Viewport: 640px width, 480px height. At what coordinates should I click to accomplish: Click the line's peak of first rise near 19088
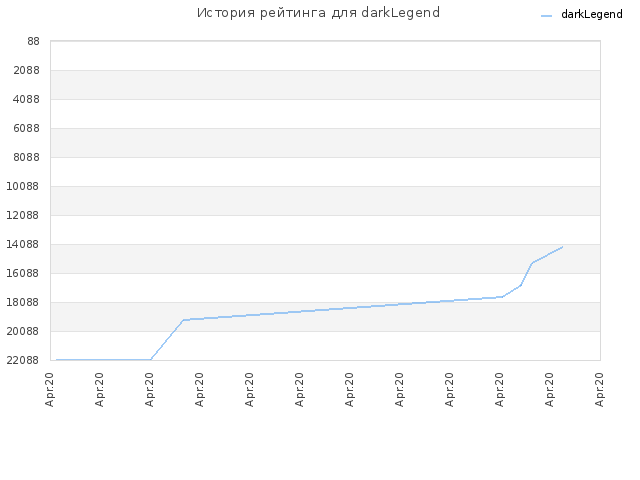(183, 320)
